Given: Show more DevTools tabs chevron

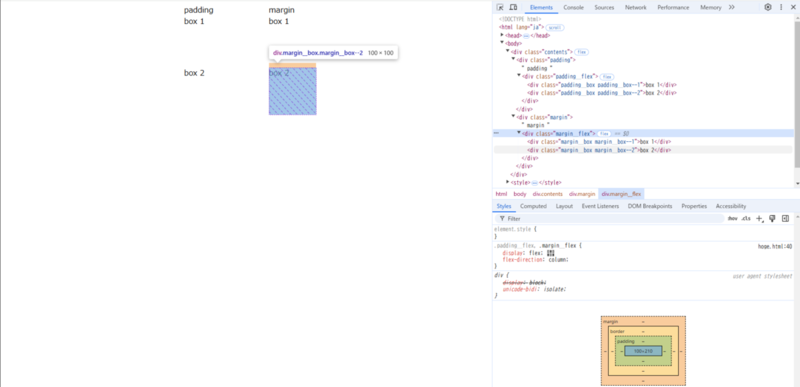Looking at the screenshot, I should 732,7.
